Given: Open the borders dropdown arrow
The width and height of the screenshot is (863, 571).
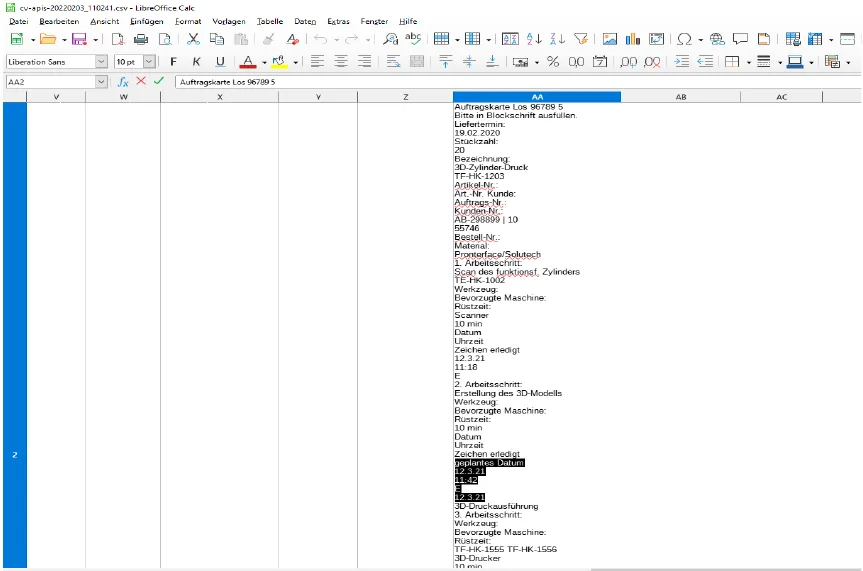Looking at the screenshot, I should click(749, 62).
